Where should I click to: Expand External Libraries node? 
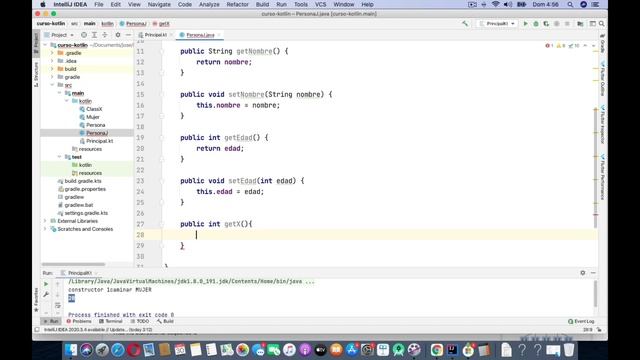click(x=45, y=221)
